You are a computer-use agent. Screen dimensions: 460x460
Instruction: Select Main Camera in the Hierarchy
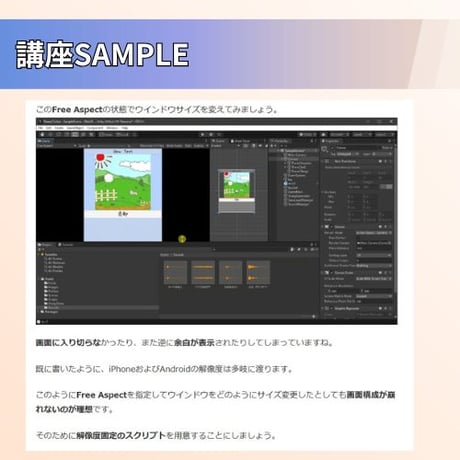pos(297,155)
